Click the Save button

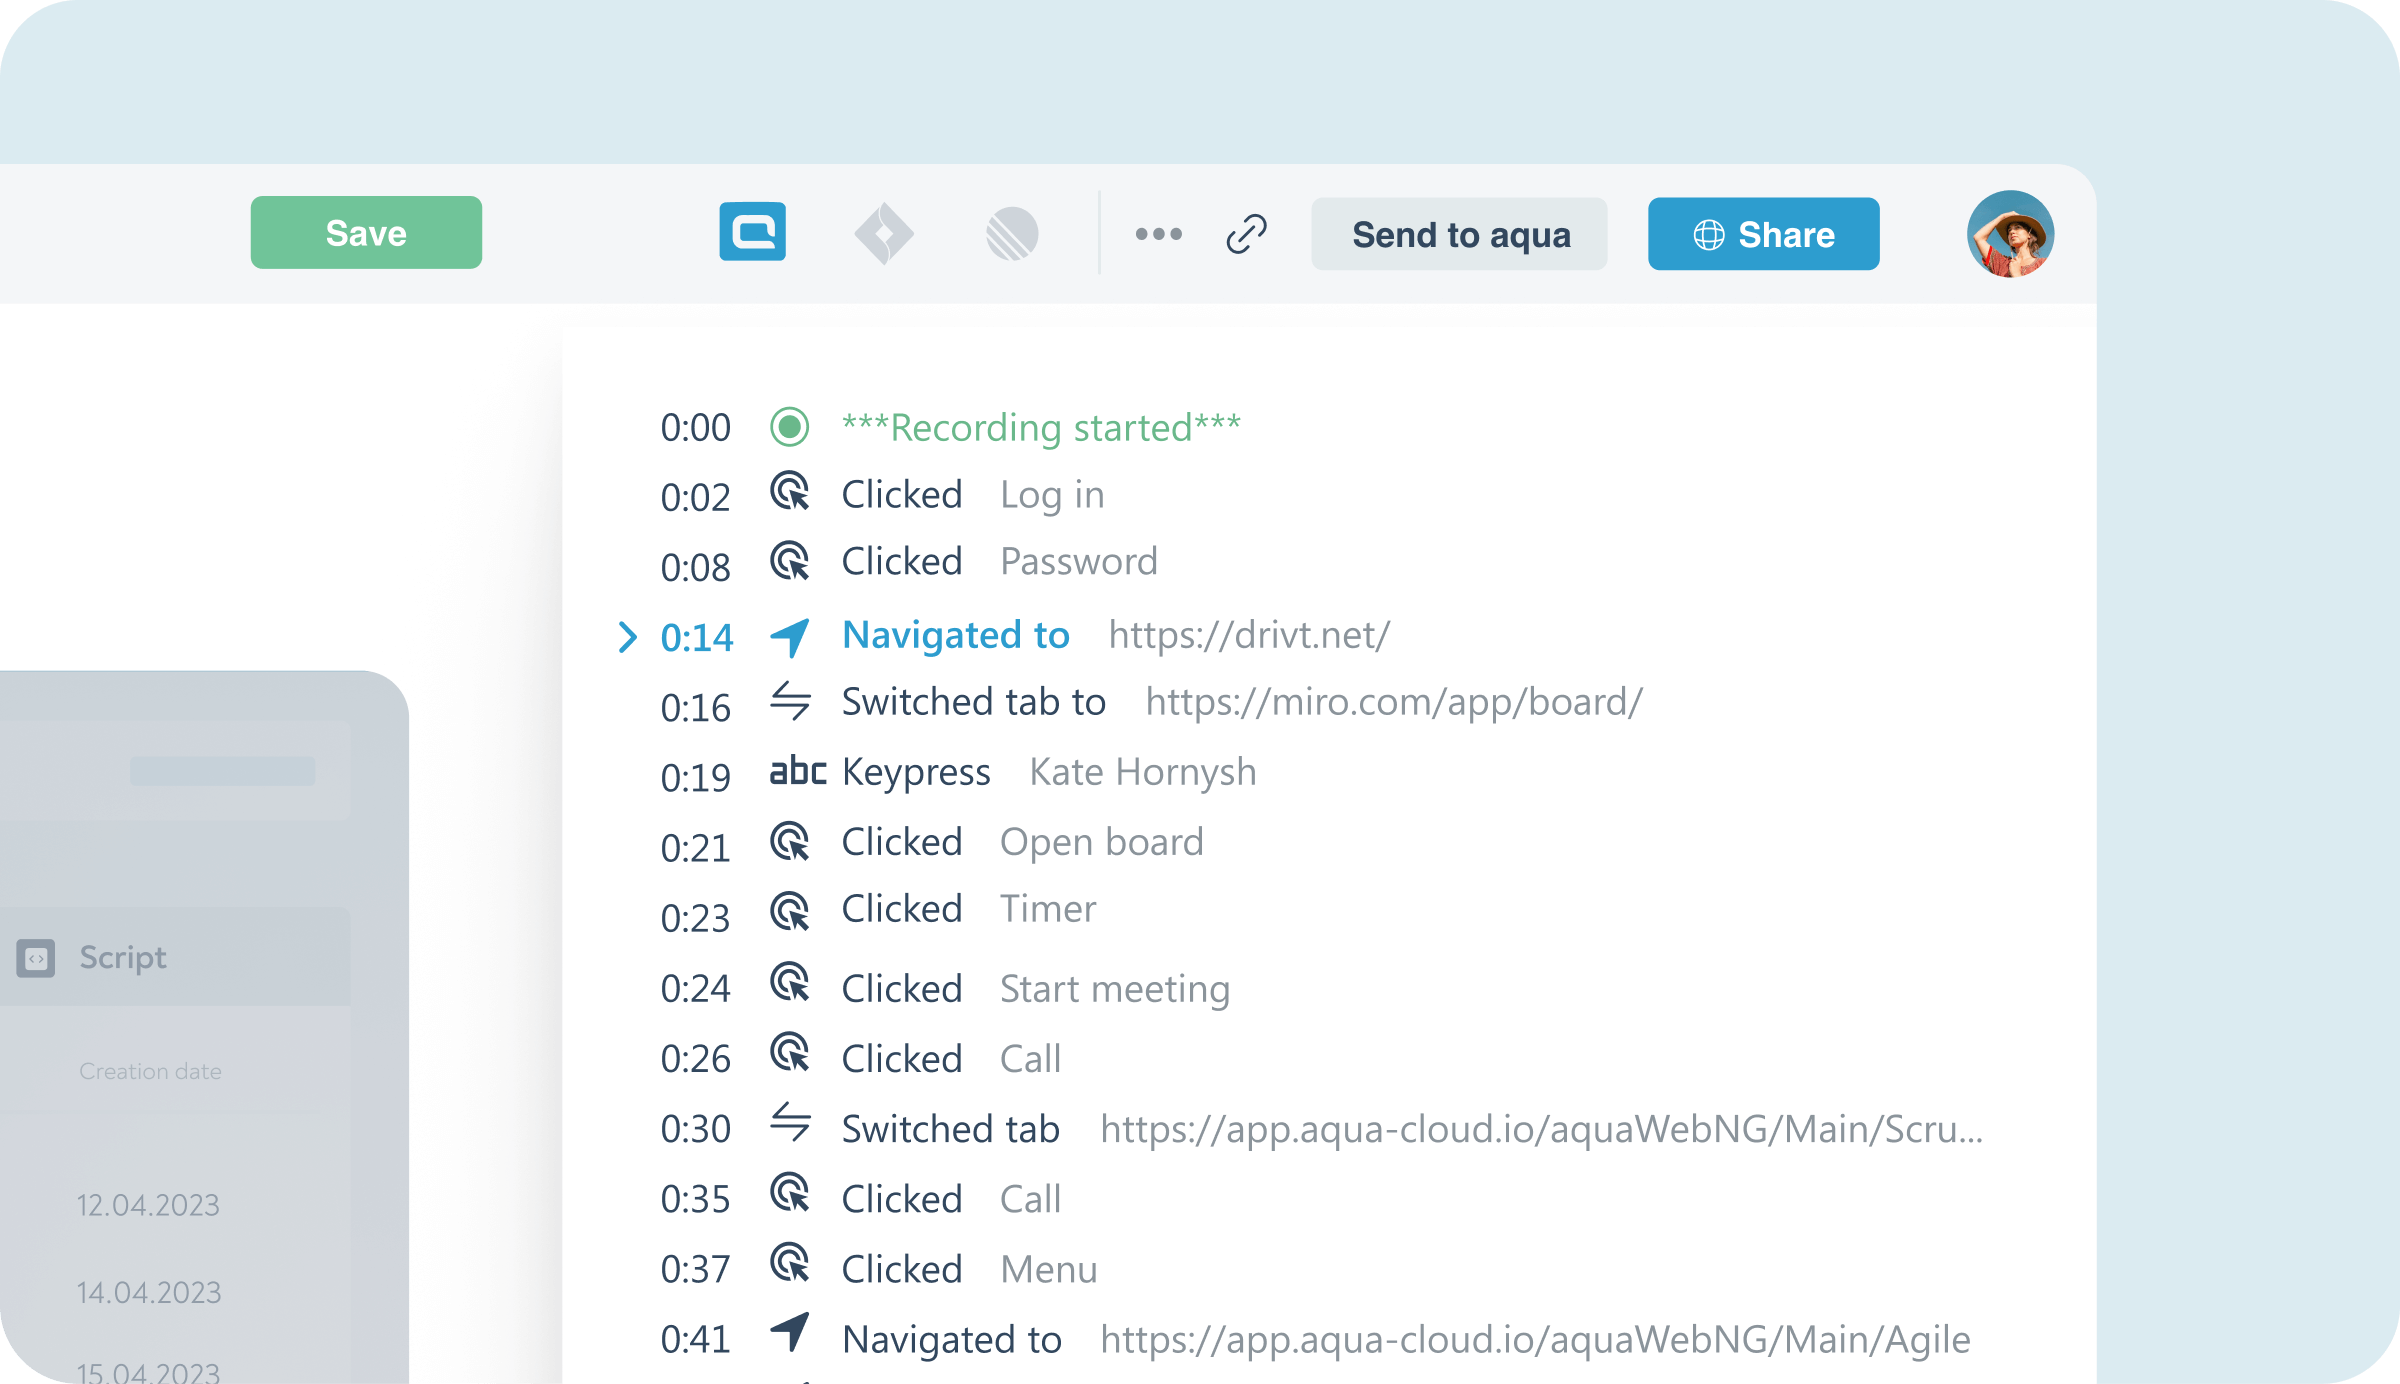366,233
